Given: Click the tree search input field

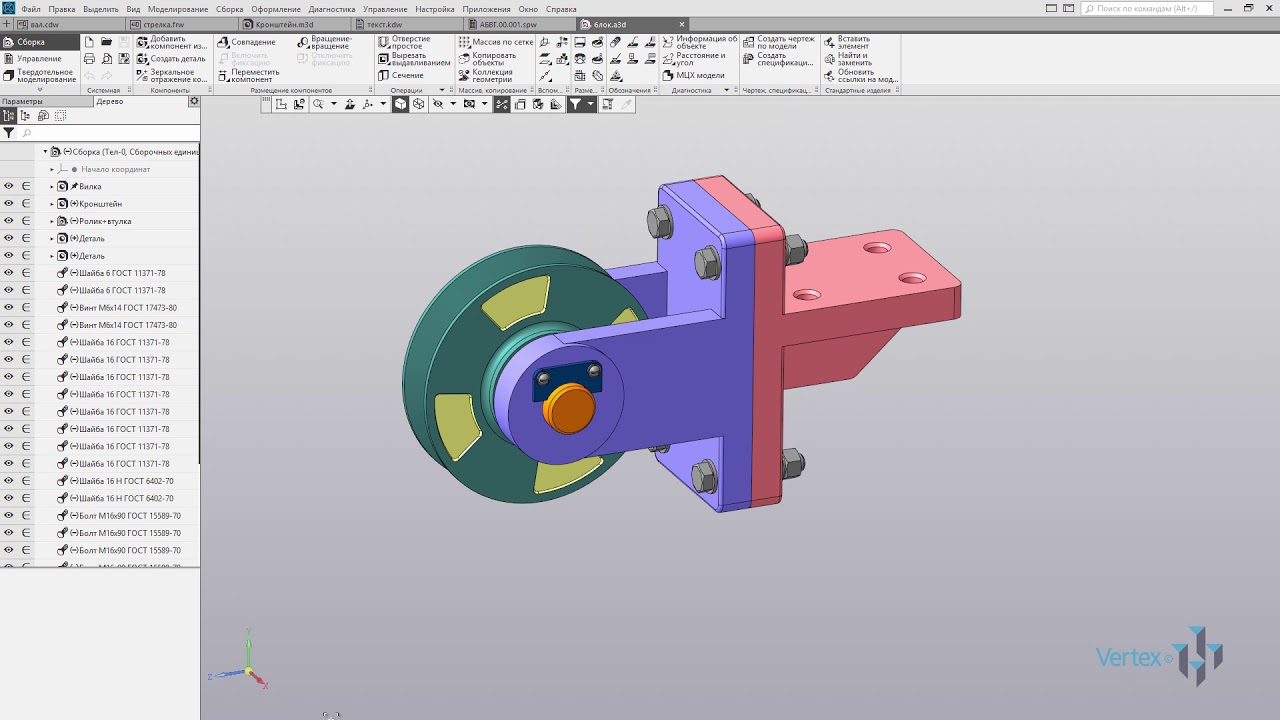Looking at the screenshot, I should pos(110,133).
